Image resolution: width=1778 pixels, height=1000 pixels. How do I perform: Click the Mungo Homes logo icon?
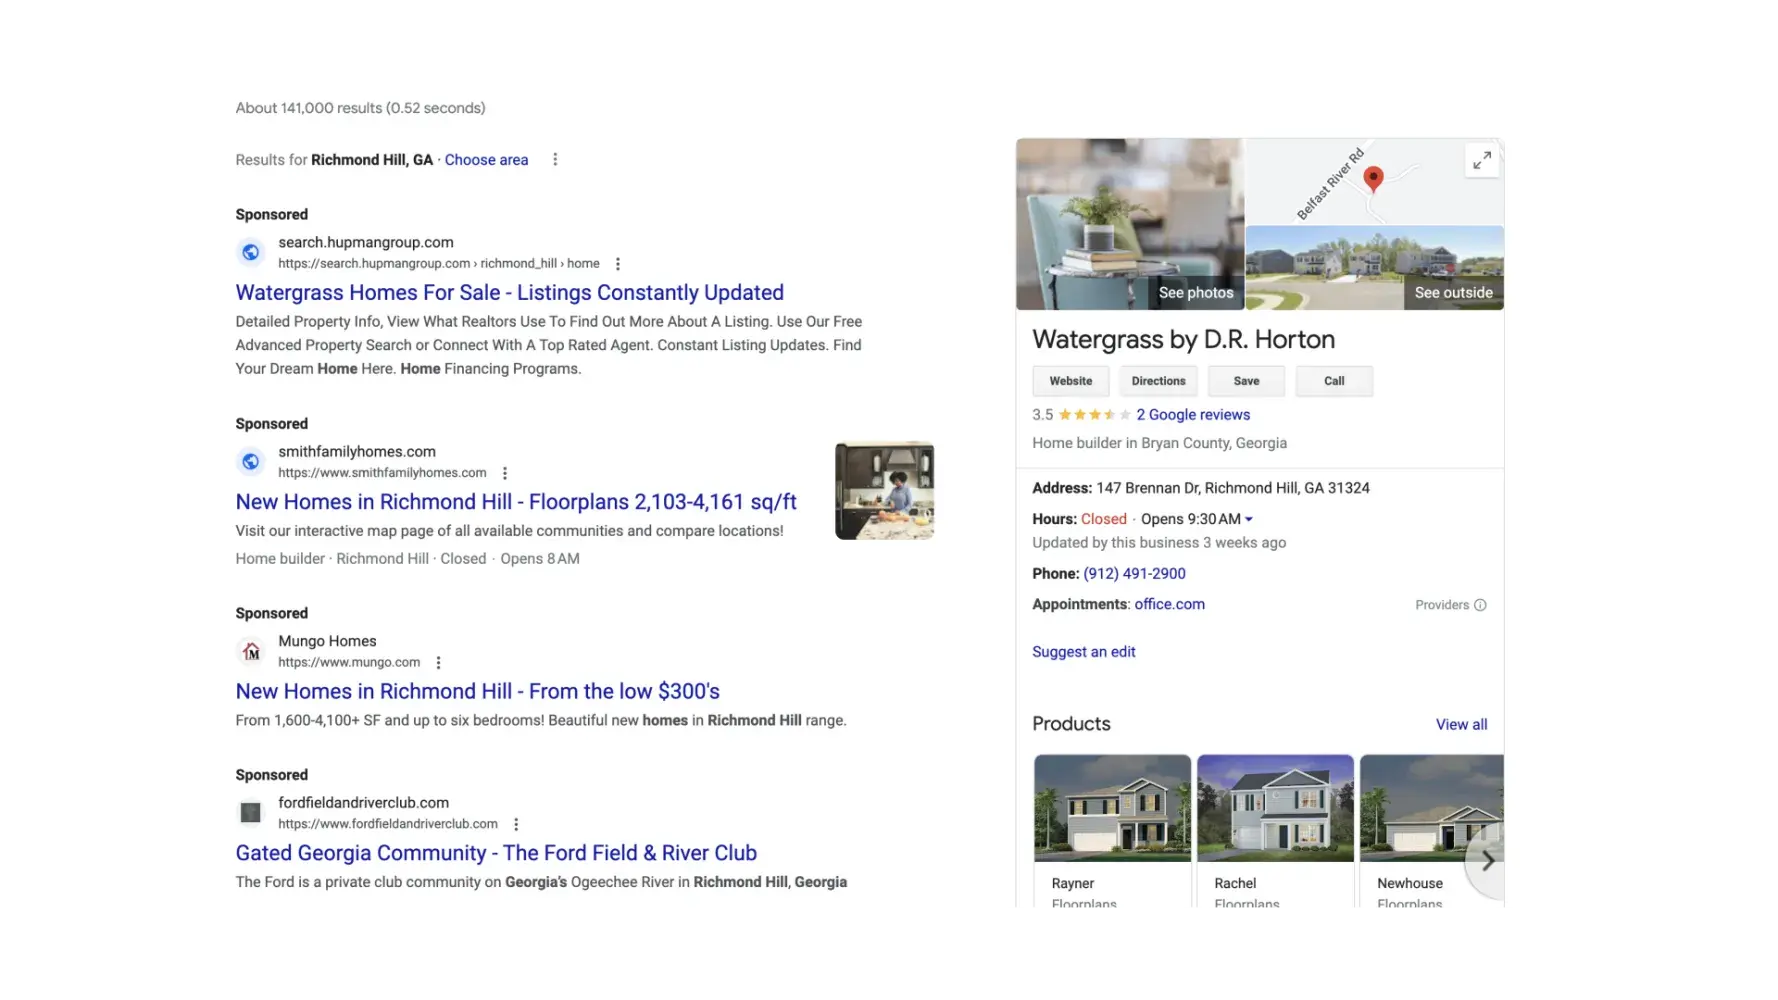(x=251, y=651)
